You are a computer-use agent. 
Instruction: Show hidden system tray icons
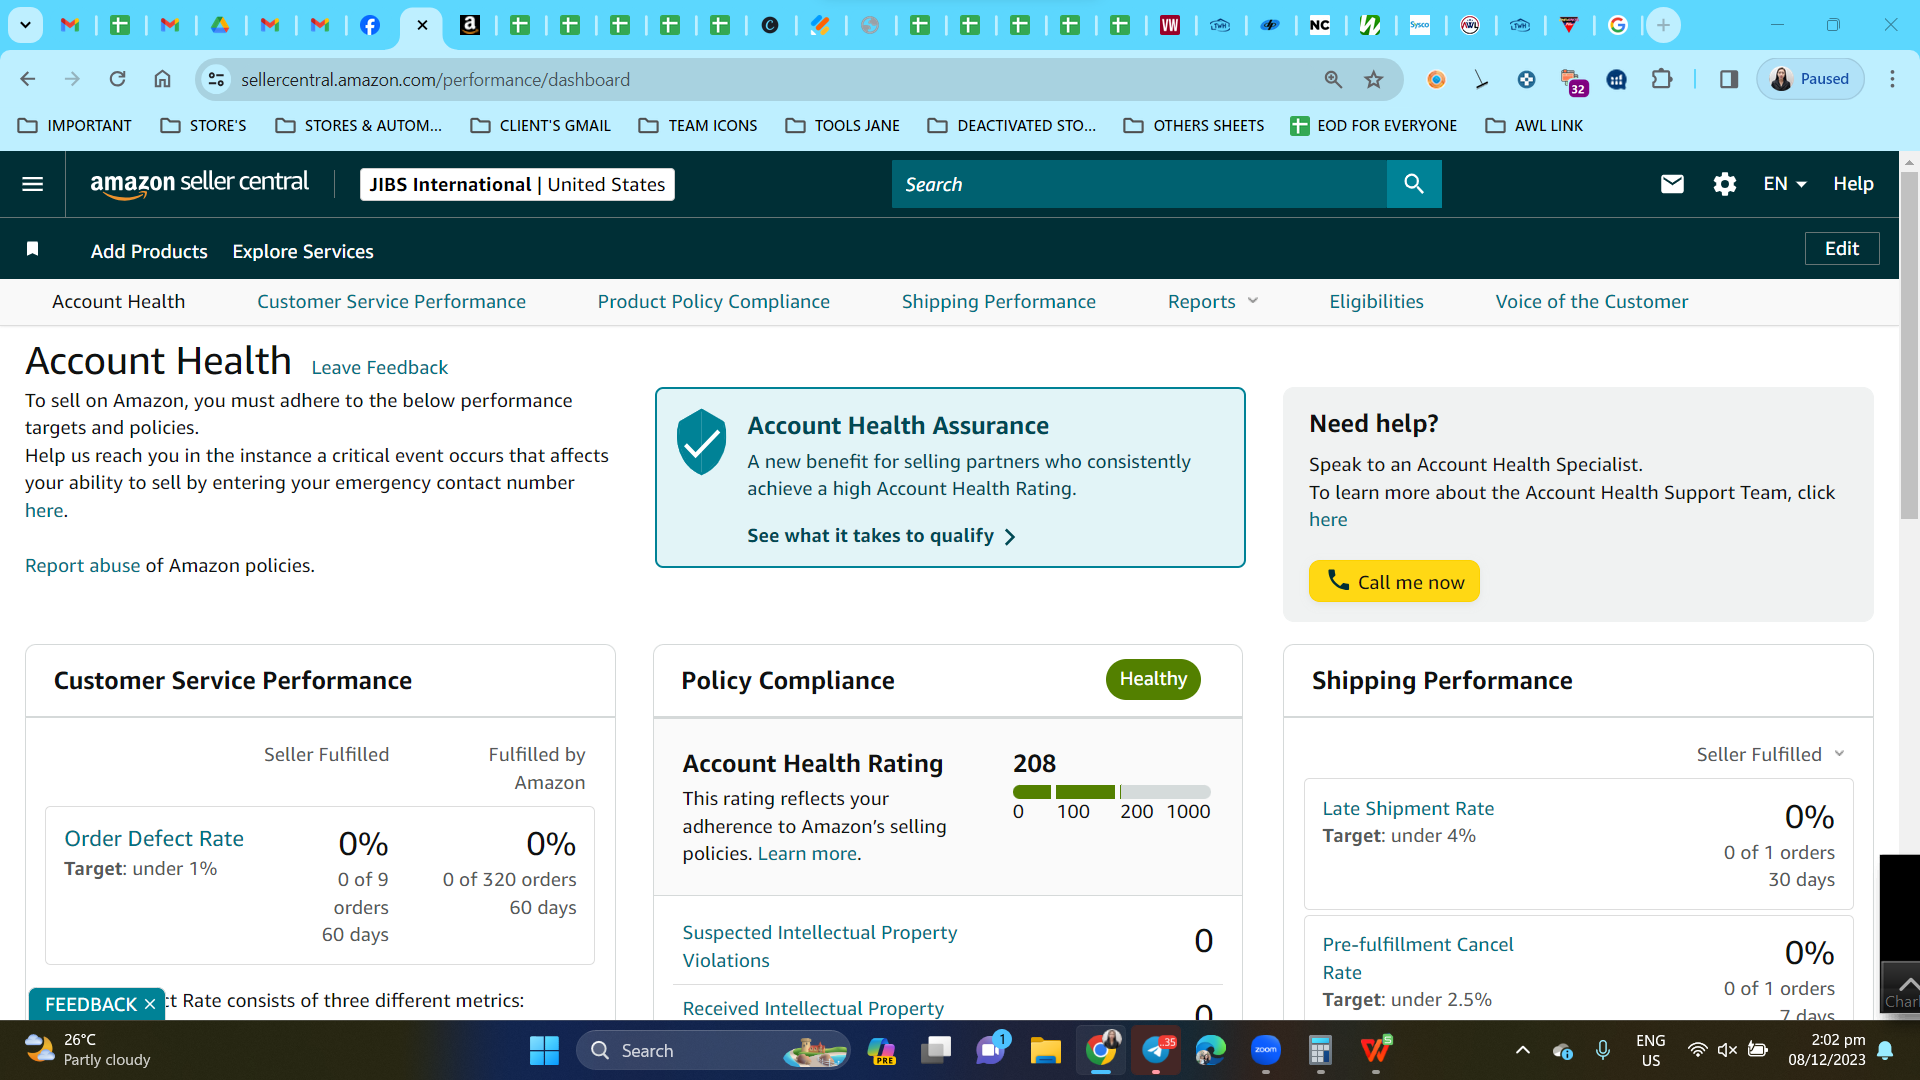[1522, 1050]
